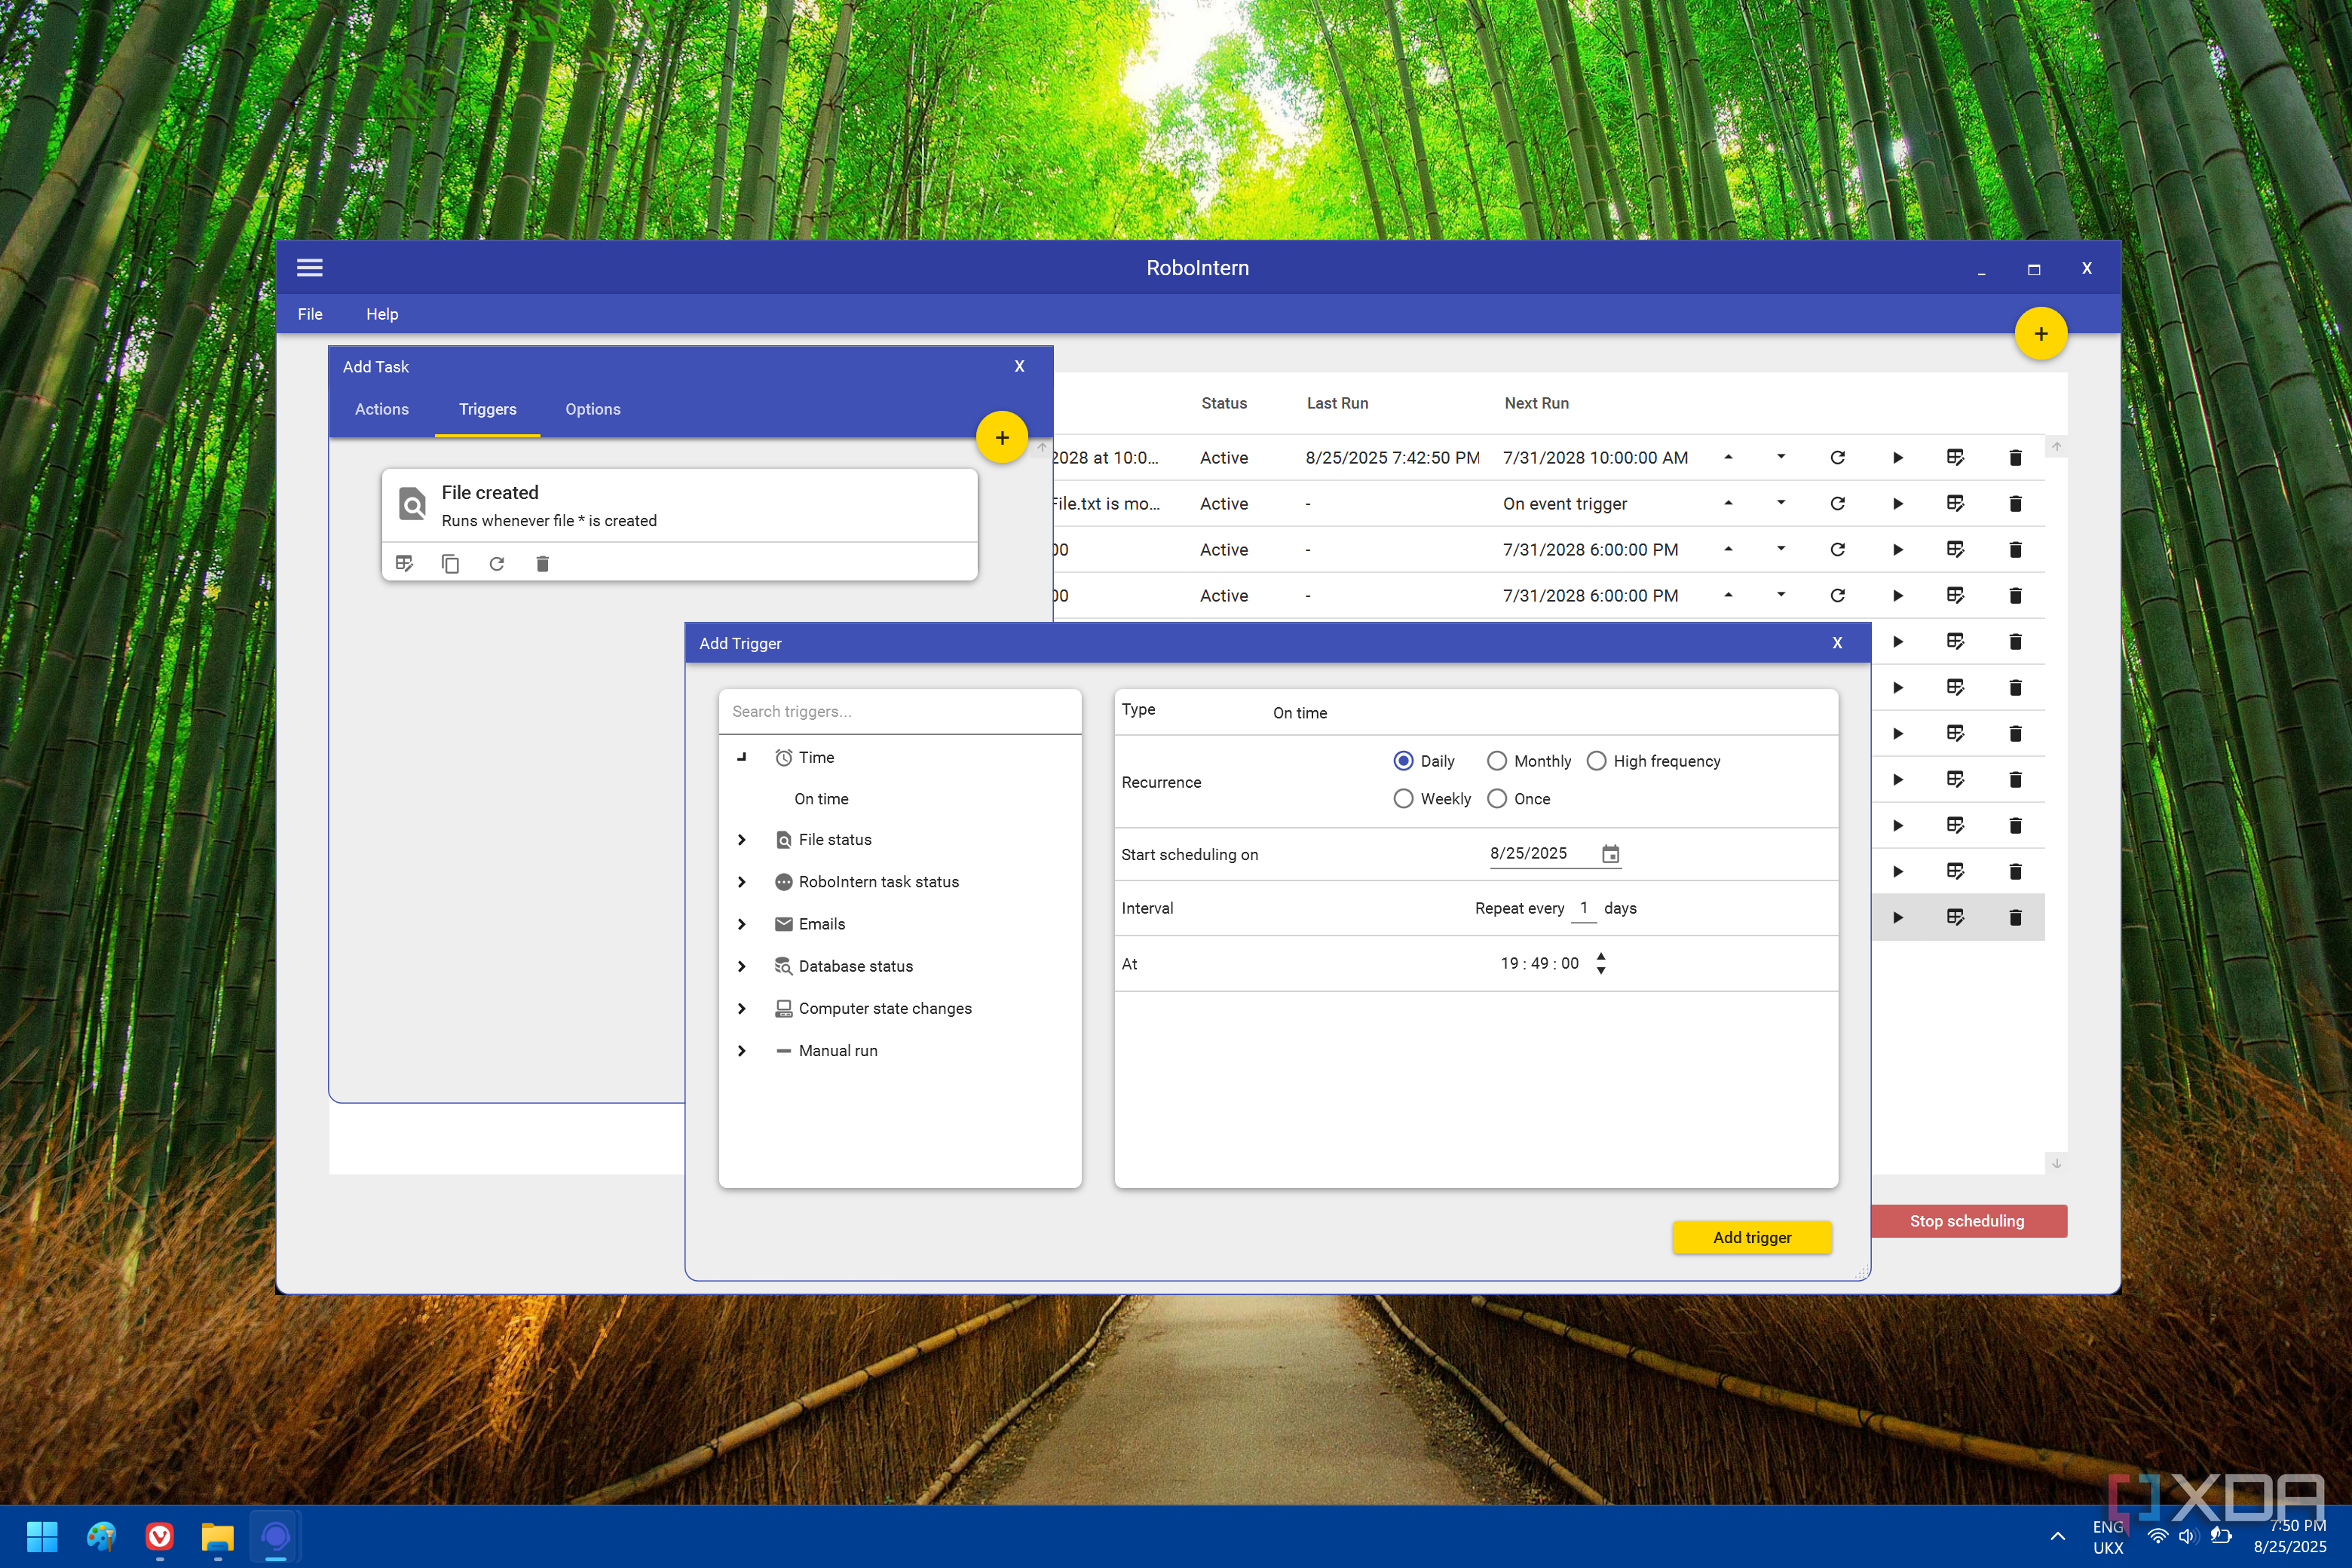Open RoboIntern from the Windows taskbar
Image resolution: width=2352 pixels, height=1568 pixels.
click(276, 1536)
